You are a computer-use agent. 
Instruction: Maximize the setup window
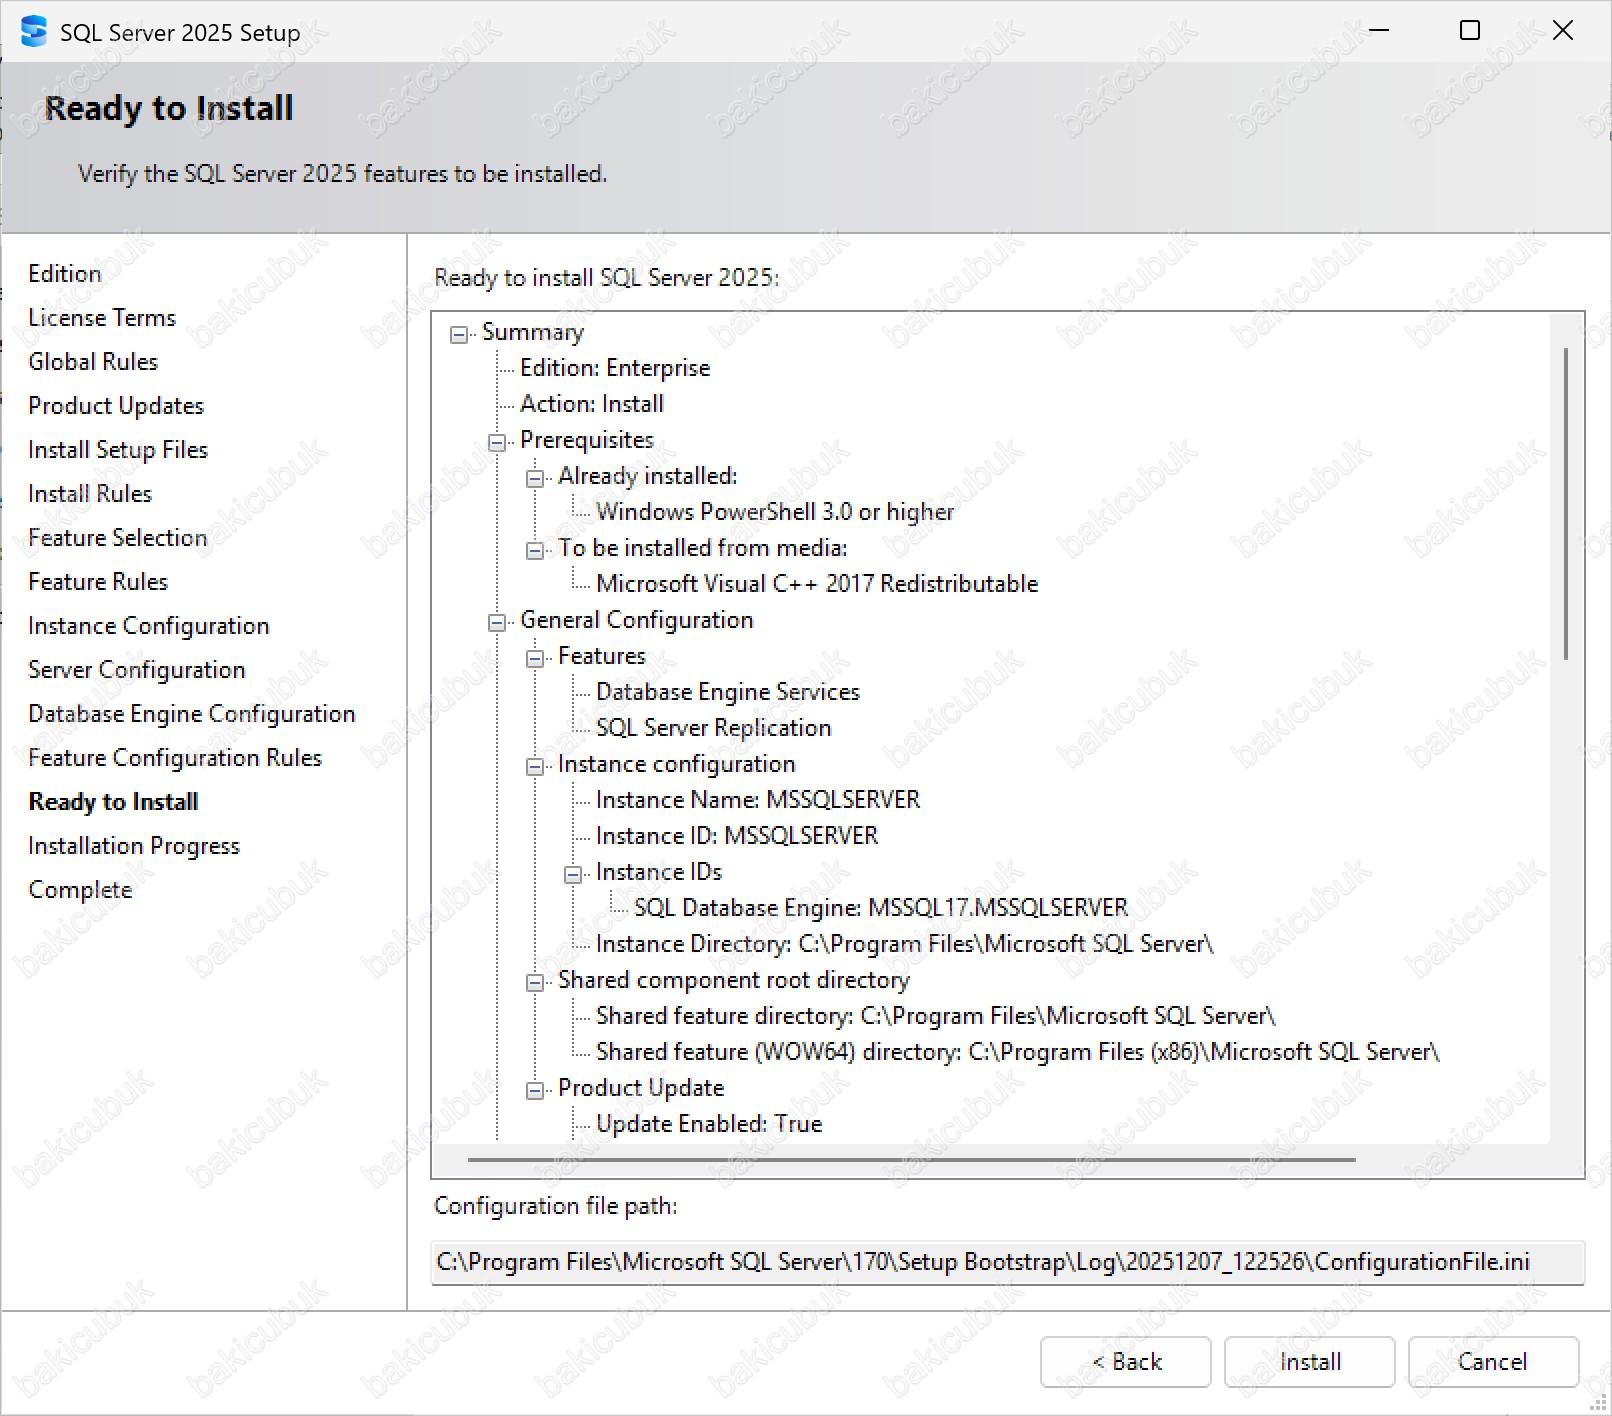click(1470, 31)
